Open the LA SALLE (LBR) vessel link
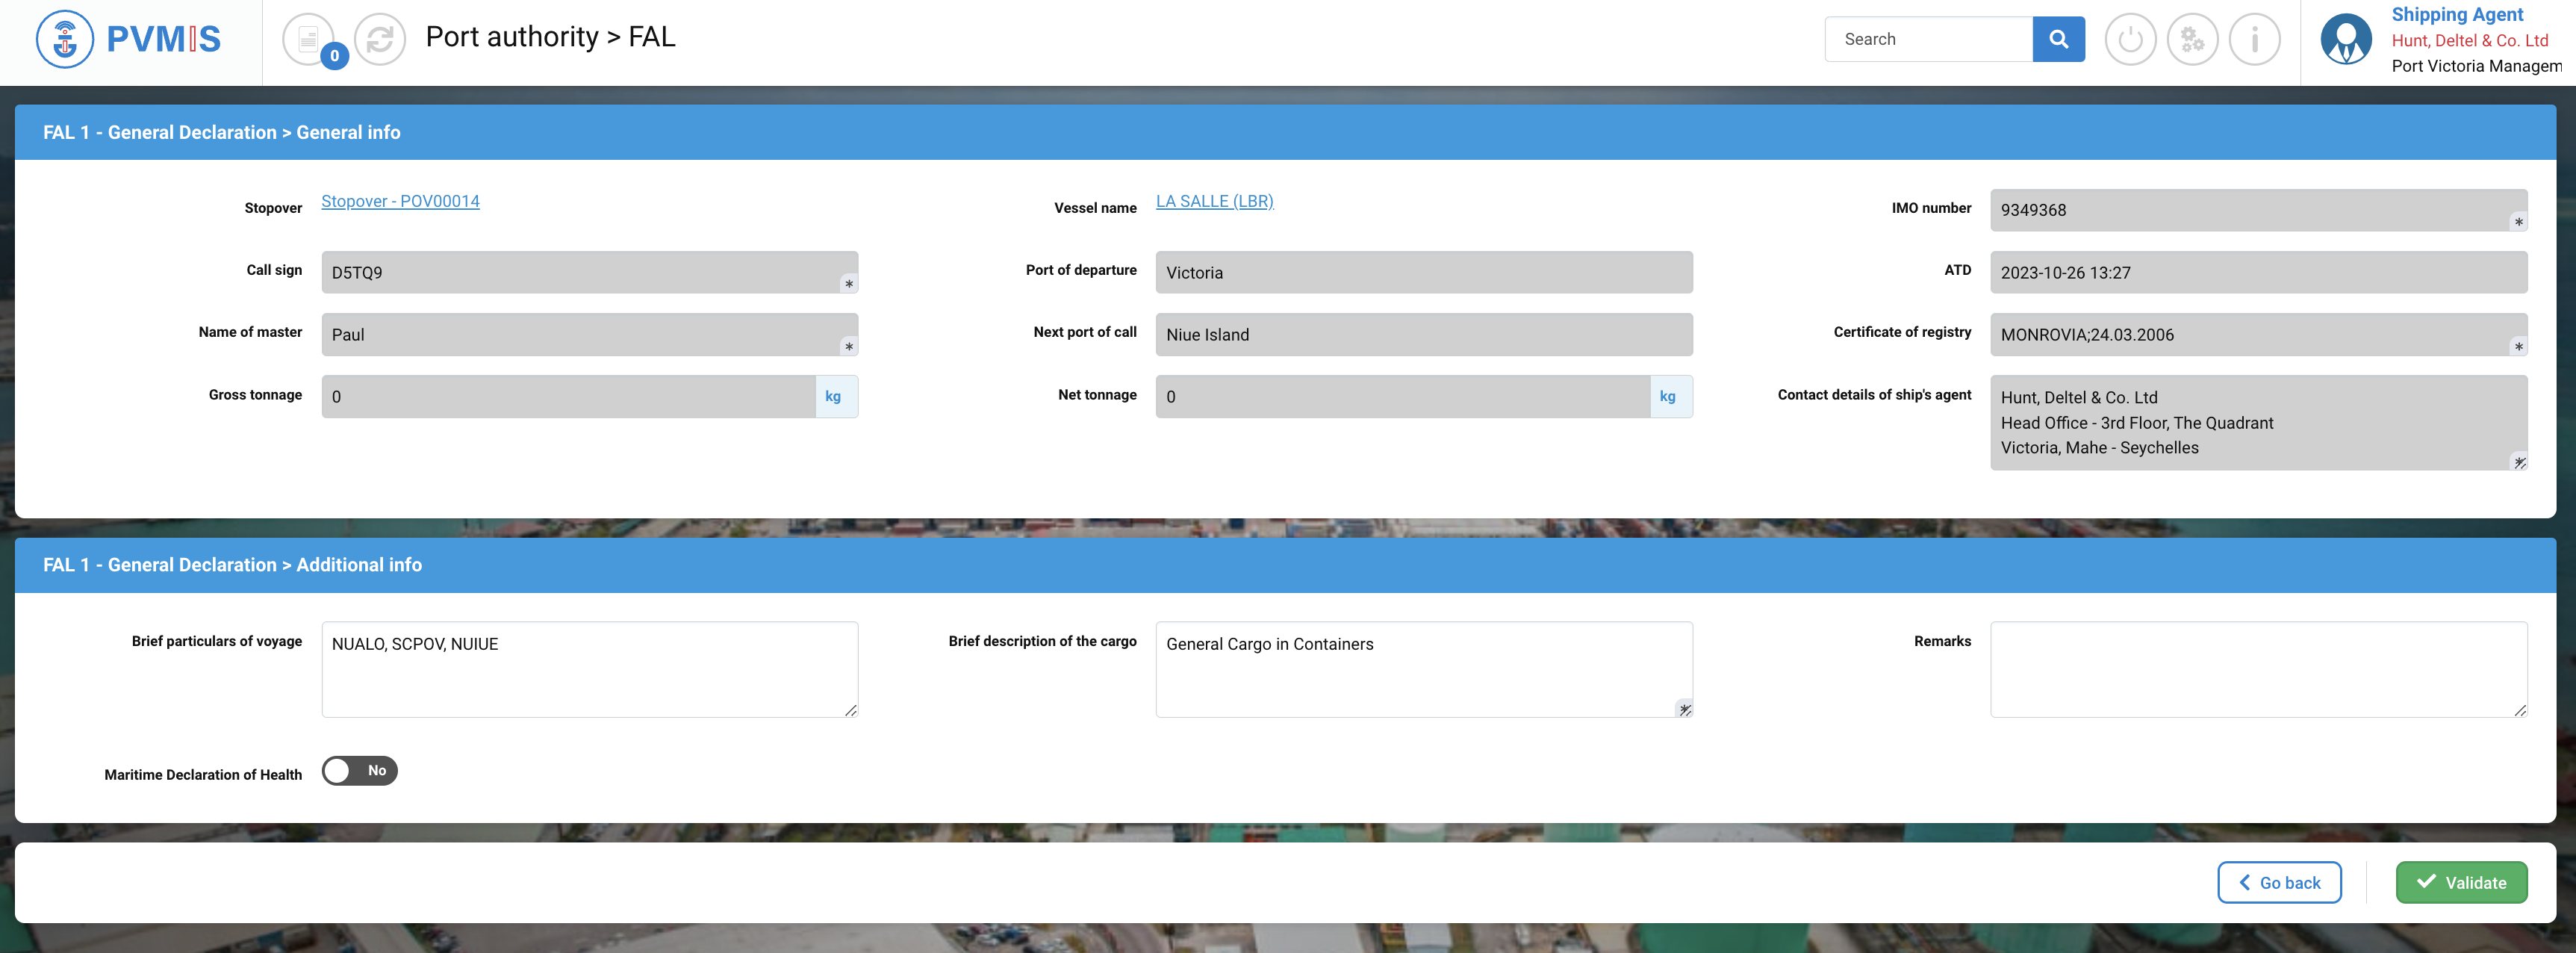 pos(1214,201)
